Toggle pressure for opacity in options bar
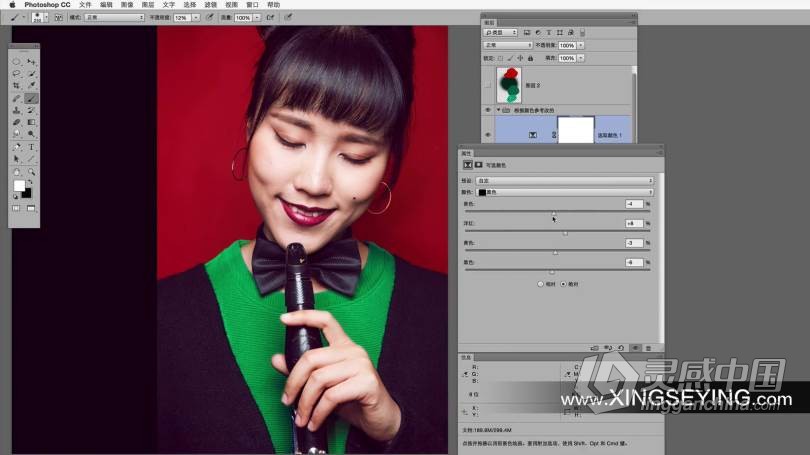 pos(210,18)
